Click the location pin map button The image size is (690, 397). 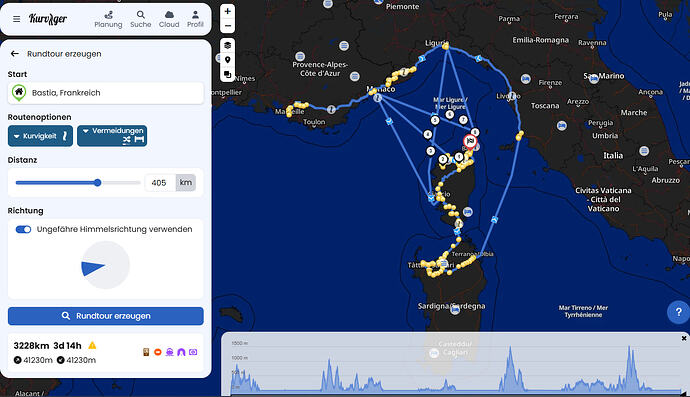pyautogui.click(x=228, y=60)
